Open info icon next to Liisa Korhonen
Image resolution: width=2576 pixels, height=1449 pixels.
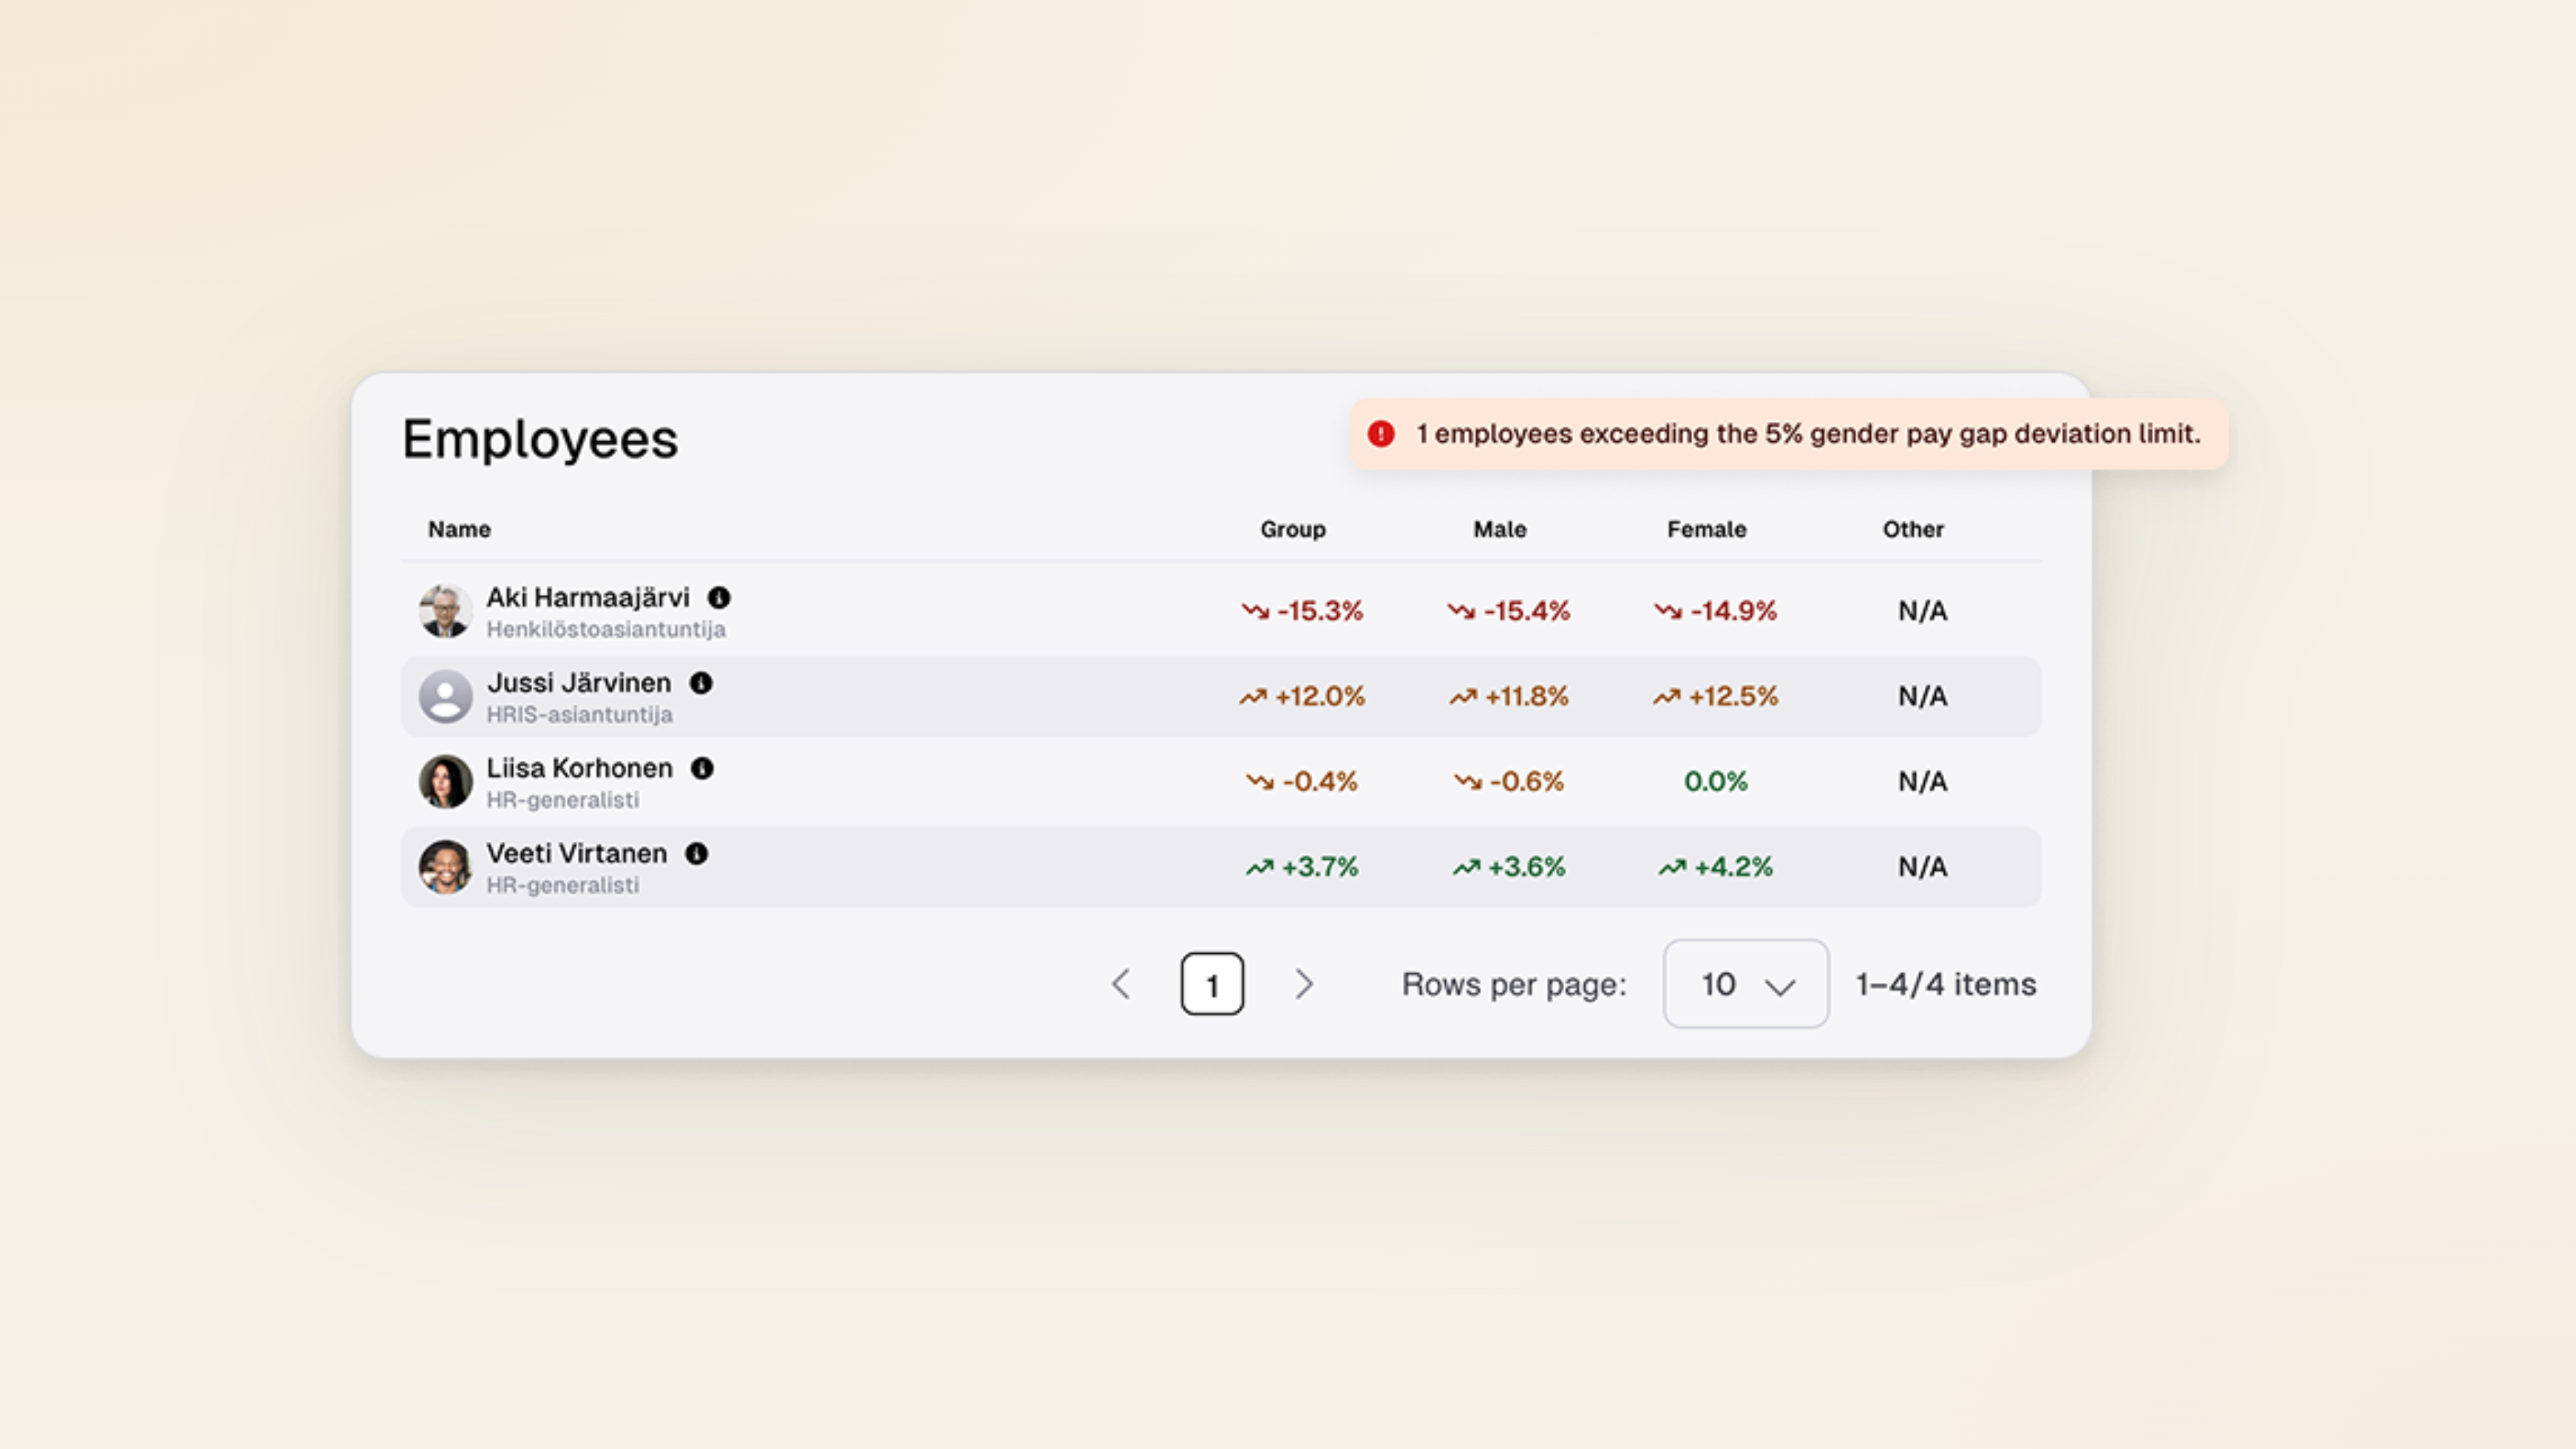coord(703,768)
